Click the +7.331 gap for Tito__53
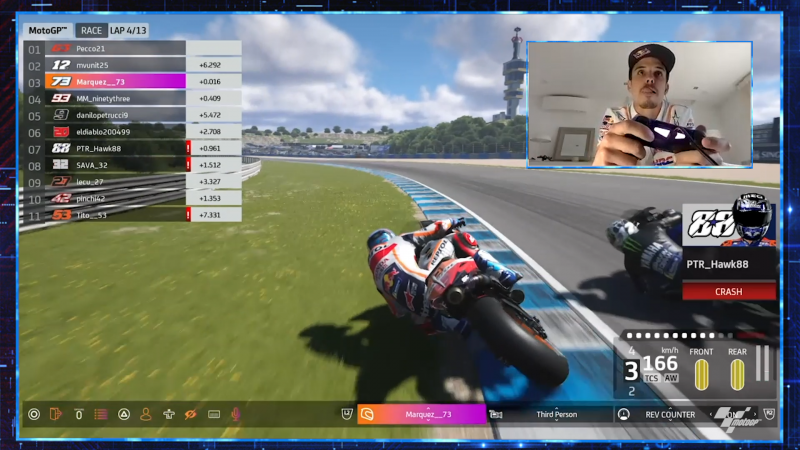Viewport: 800px width, 450px height. coord(210,215)
